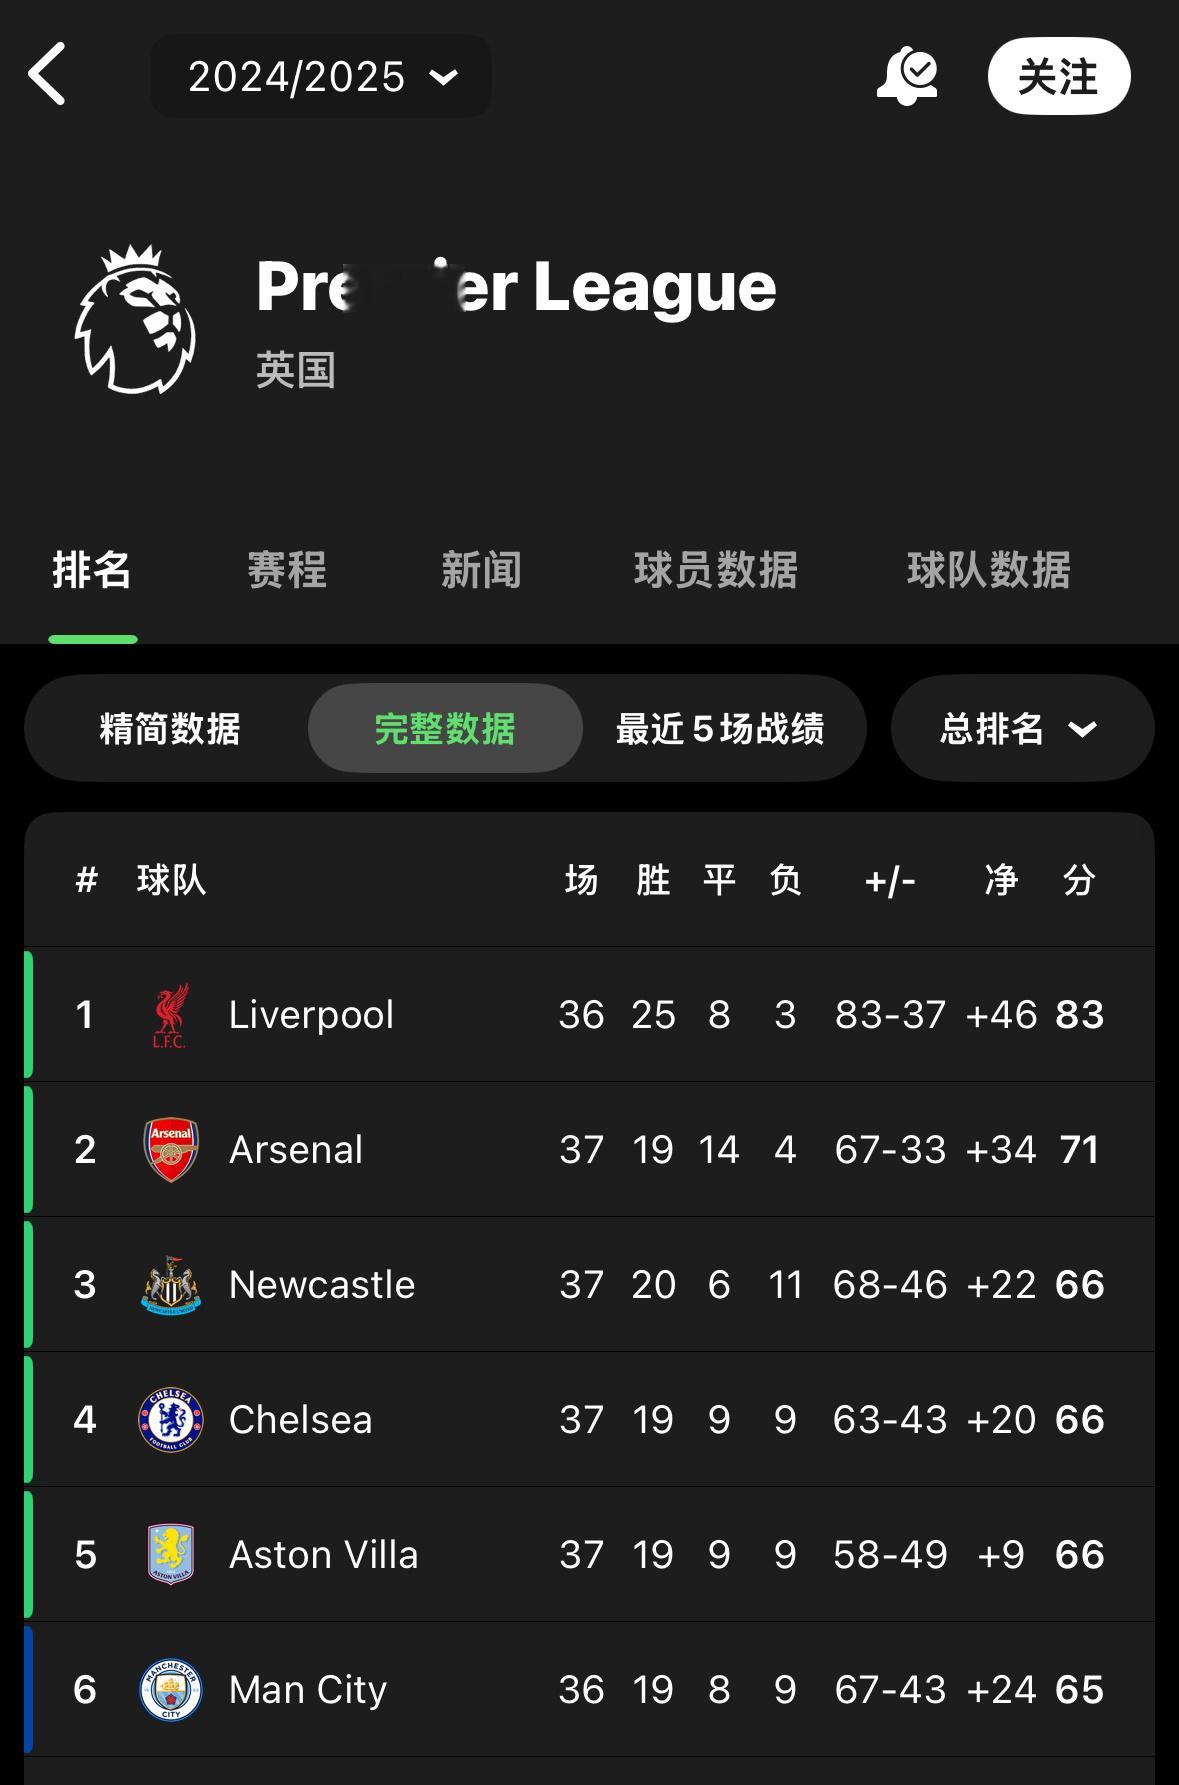
Task: Open the 球员数据 tab
Action: point(716,570)
